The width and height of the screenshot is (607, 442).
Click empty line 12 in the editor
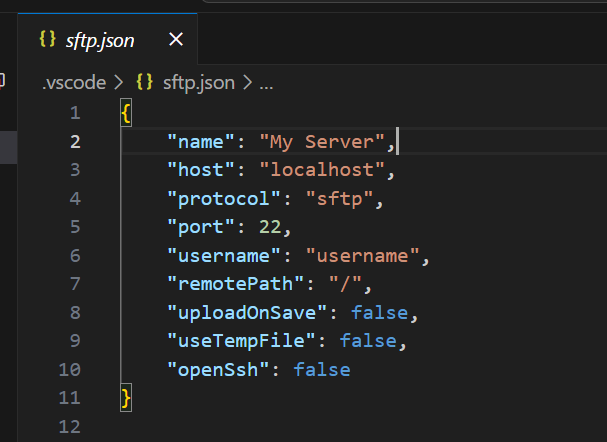300,427
